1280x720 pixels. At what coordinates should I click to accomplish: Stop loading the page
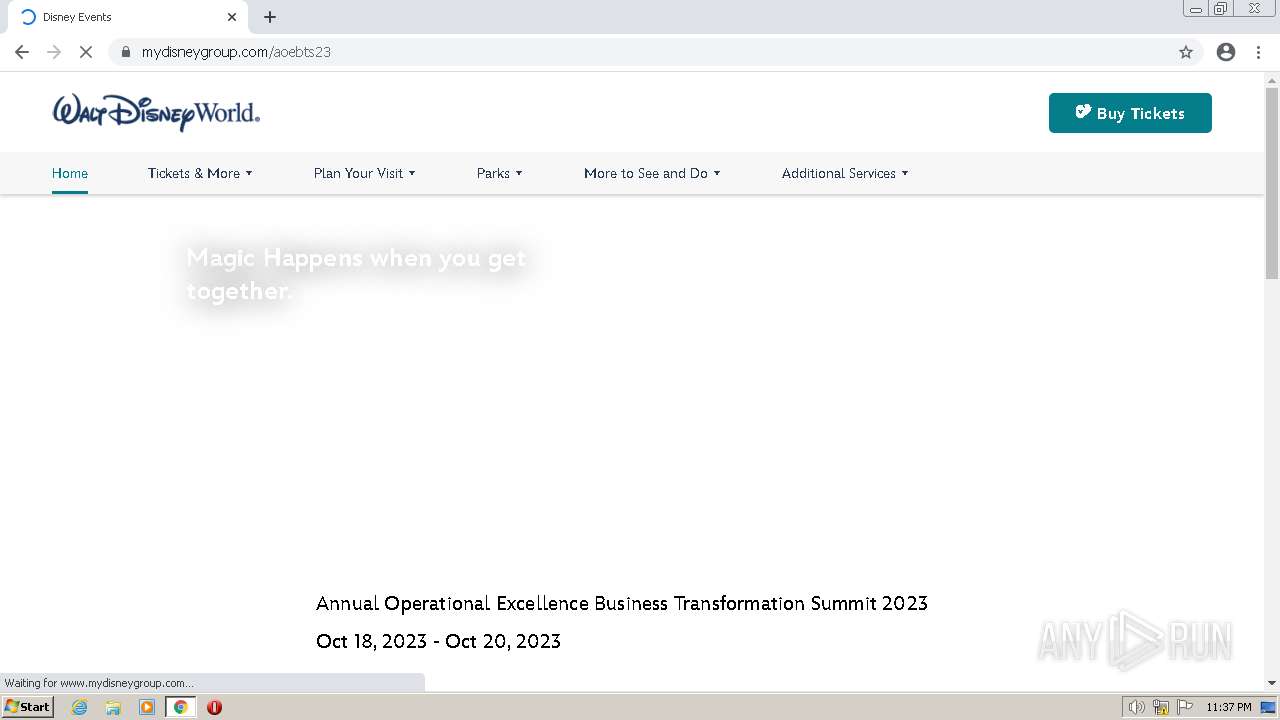[86, 52]
